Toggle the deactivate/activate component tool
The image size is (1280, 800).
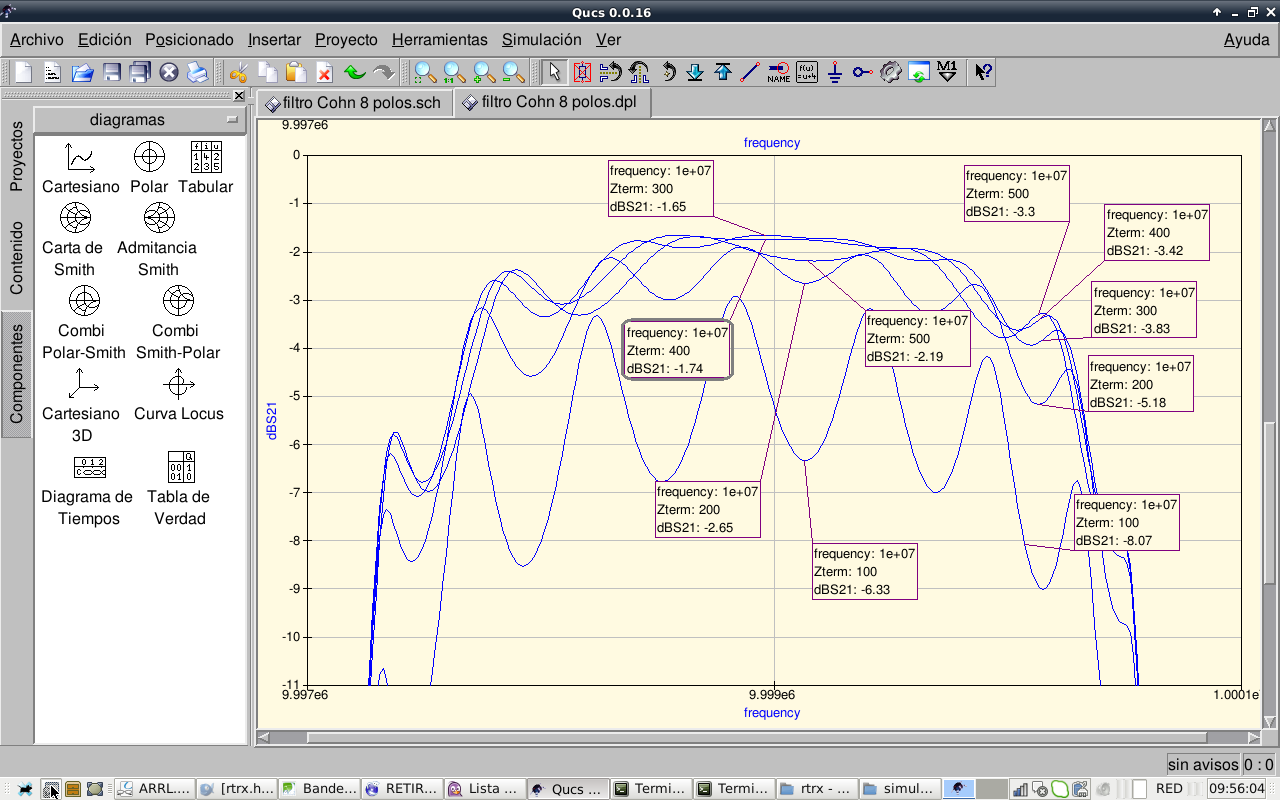click(x=583, y=72)
